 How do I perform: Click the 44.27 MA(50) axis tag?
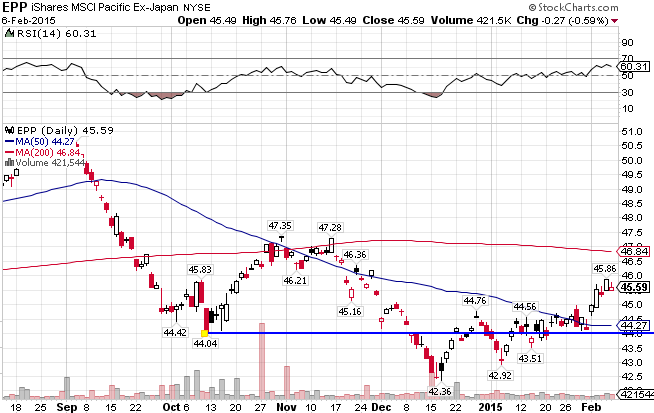pyautogui.click(x=634, y=325)
